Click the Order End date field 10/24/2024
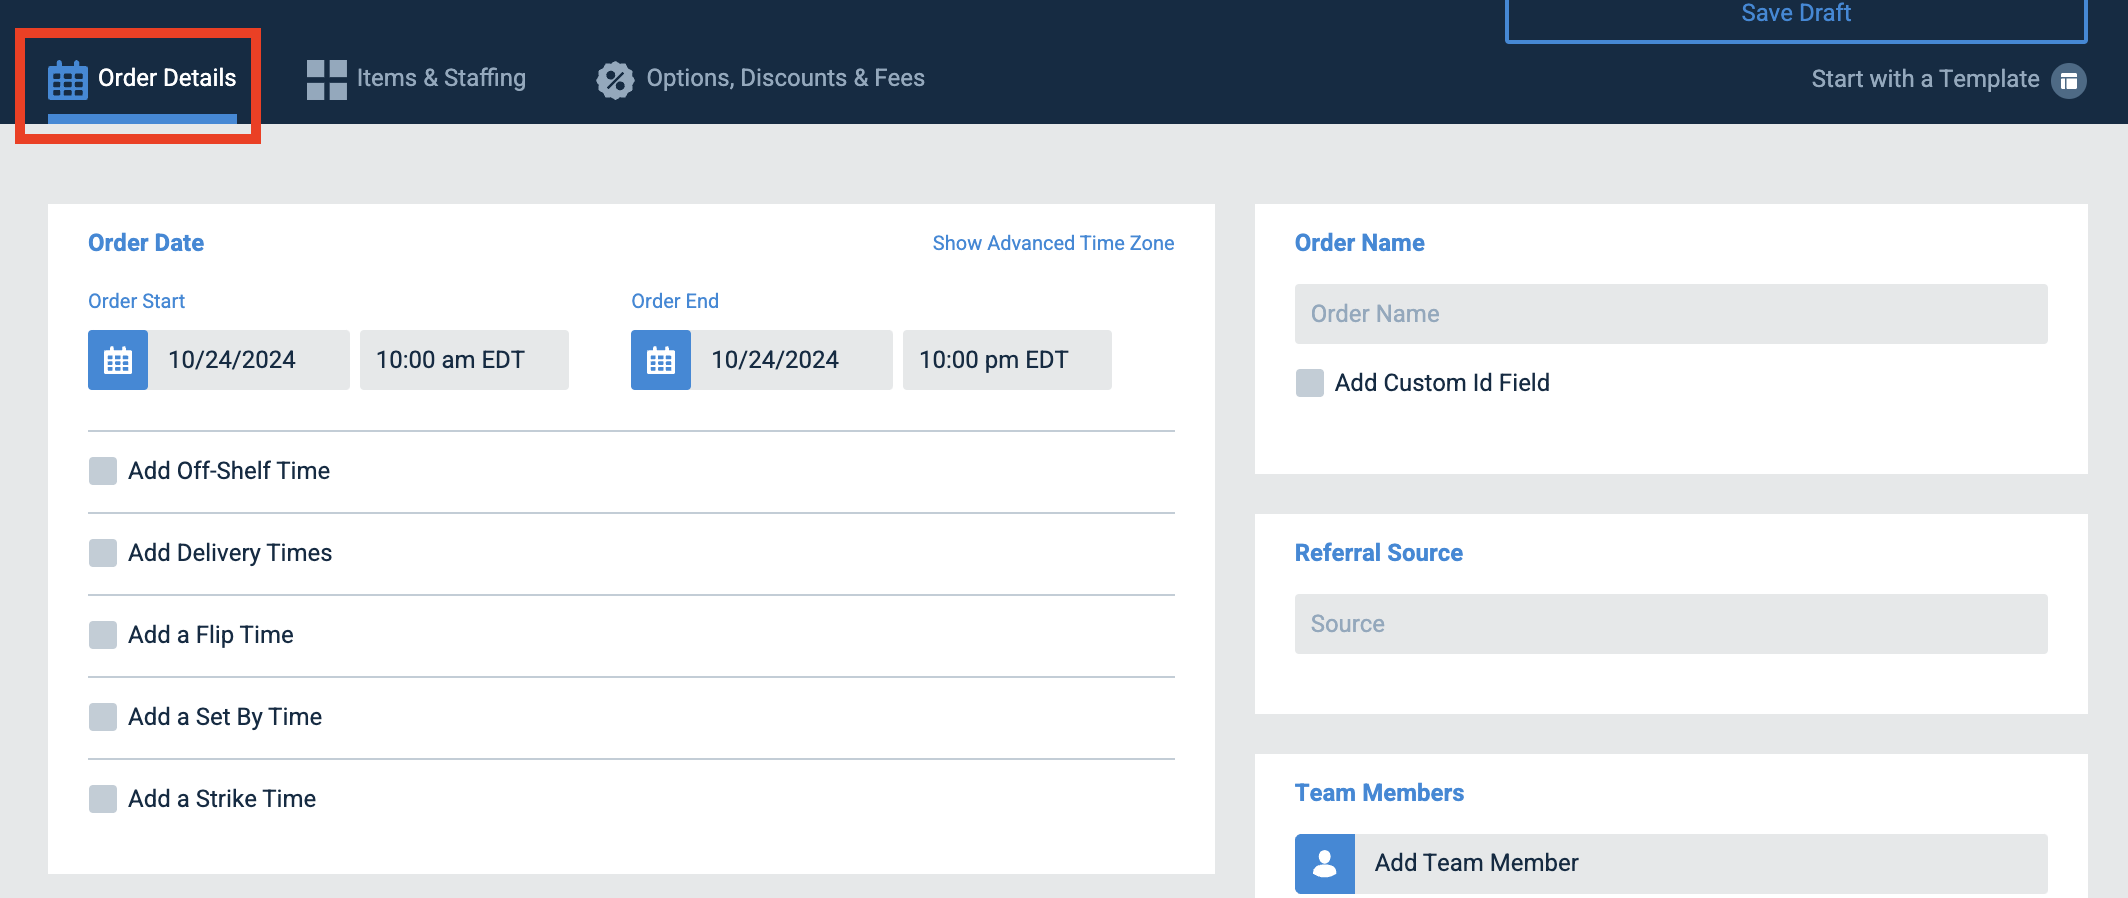 click(x=792, y=360)
